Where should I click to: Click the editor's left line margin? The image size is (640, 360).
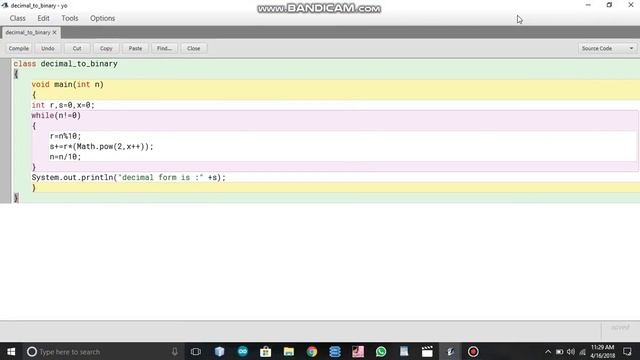[5, 131]
